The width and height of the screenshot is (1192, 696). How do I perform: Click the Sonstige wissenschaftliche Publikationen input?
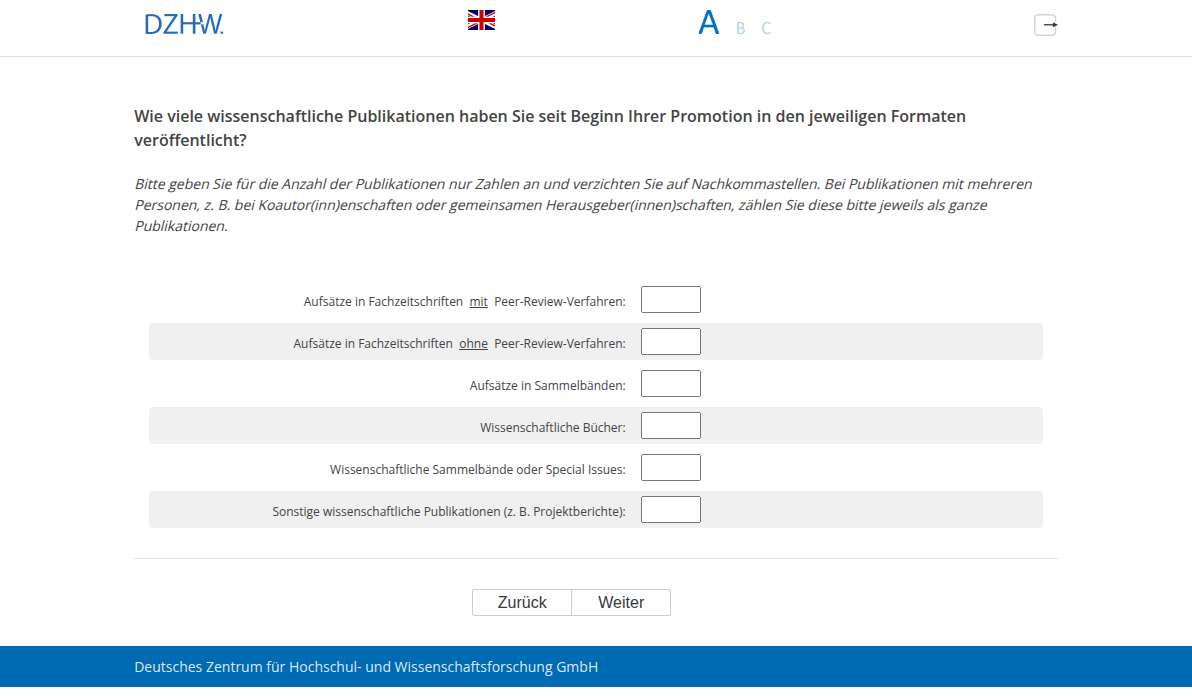tap(670, 510)
